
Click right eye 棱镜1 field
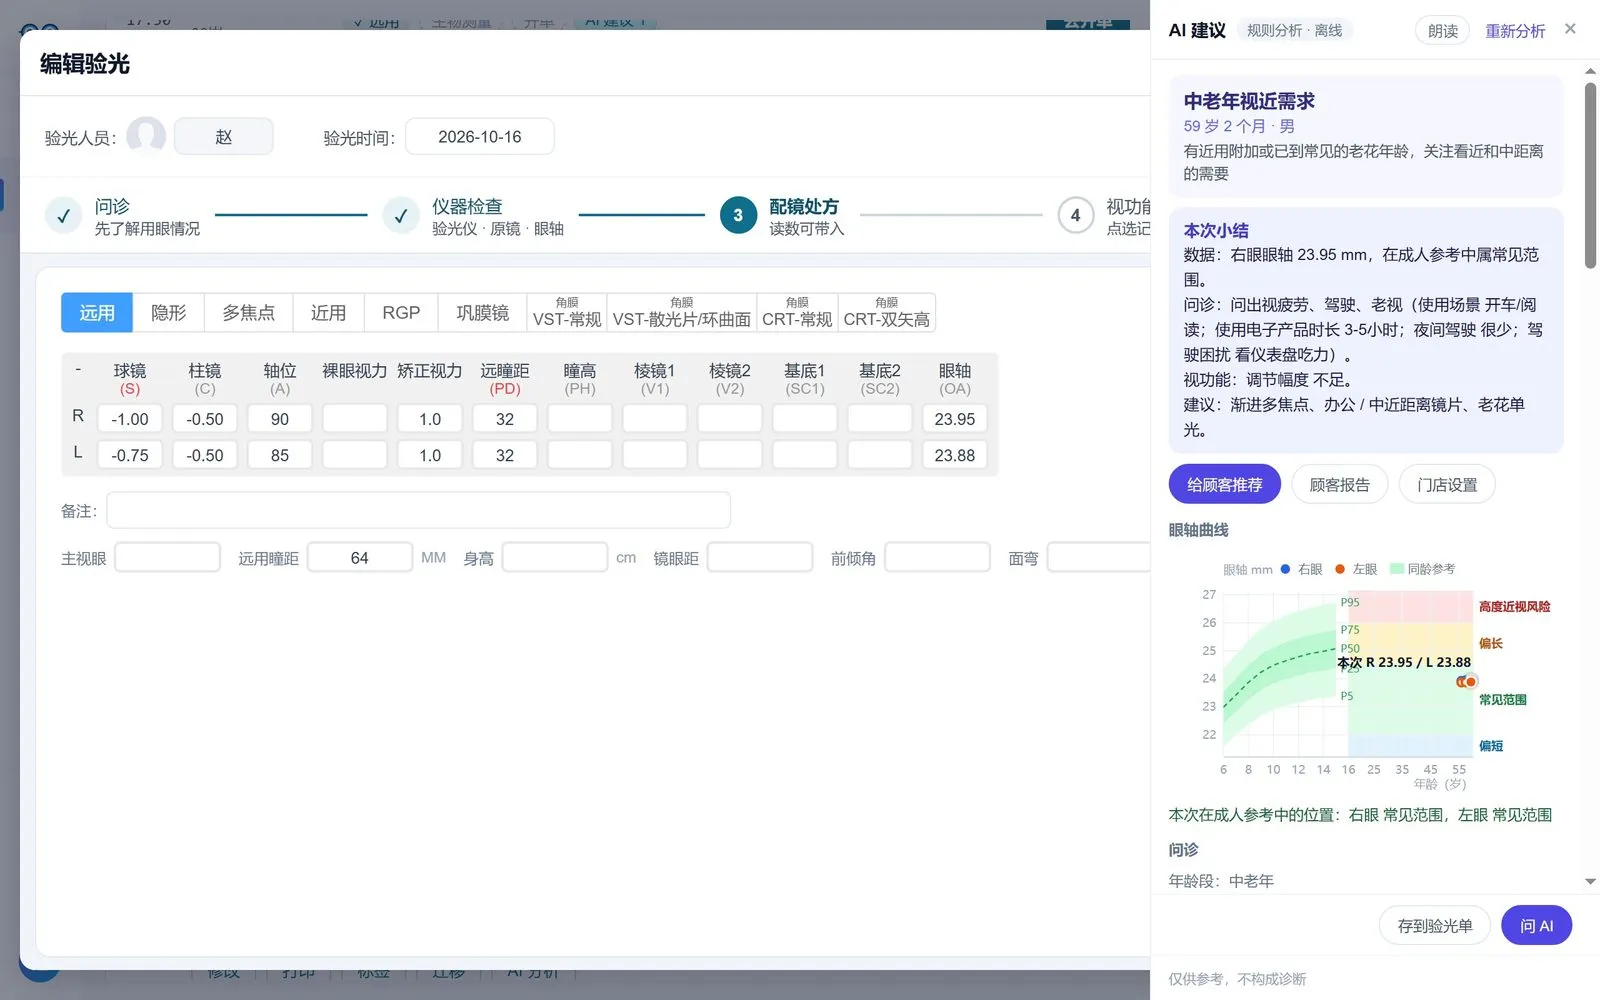[655, 419]
